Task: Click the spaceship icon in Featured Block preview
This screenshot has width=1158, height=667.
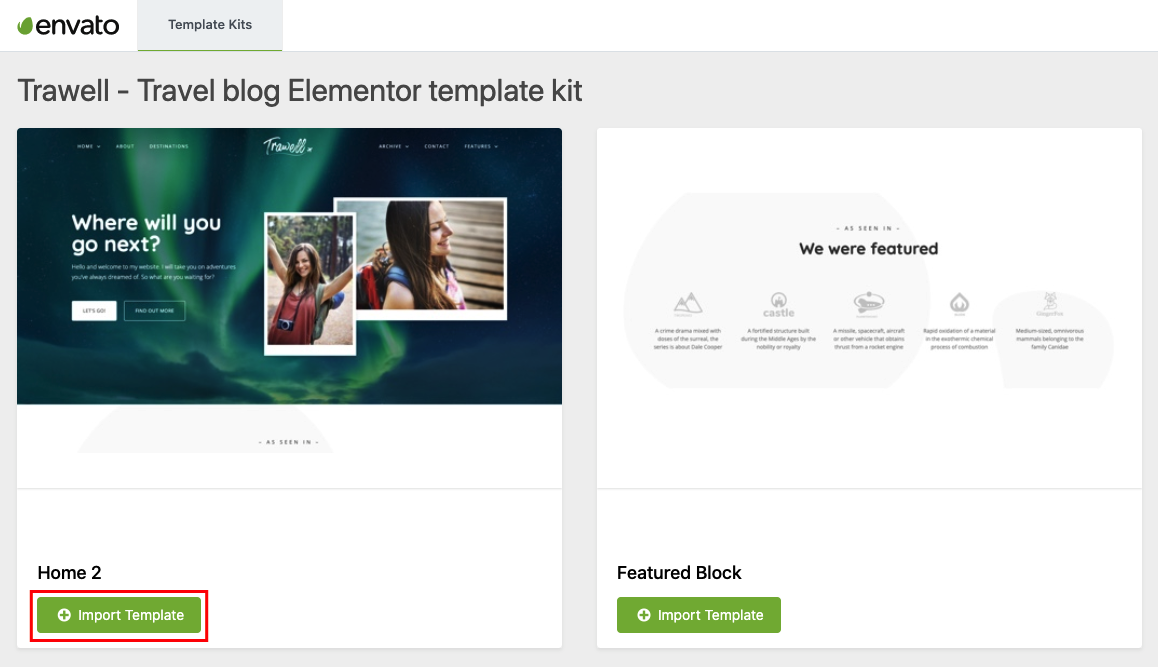Action: [867, 300]
